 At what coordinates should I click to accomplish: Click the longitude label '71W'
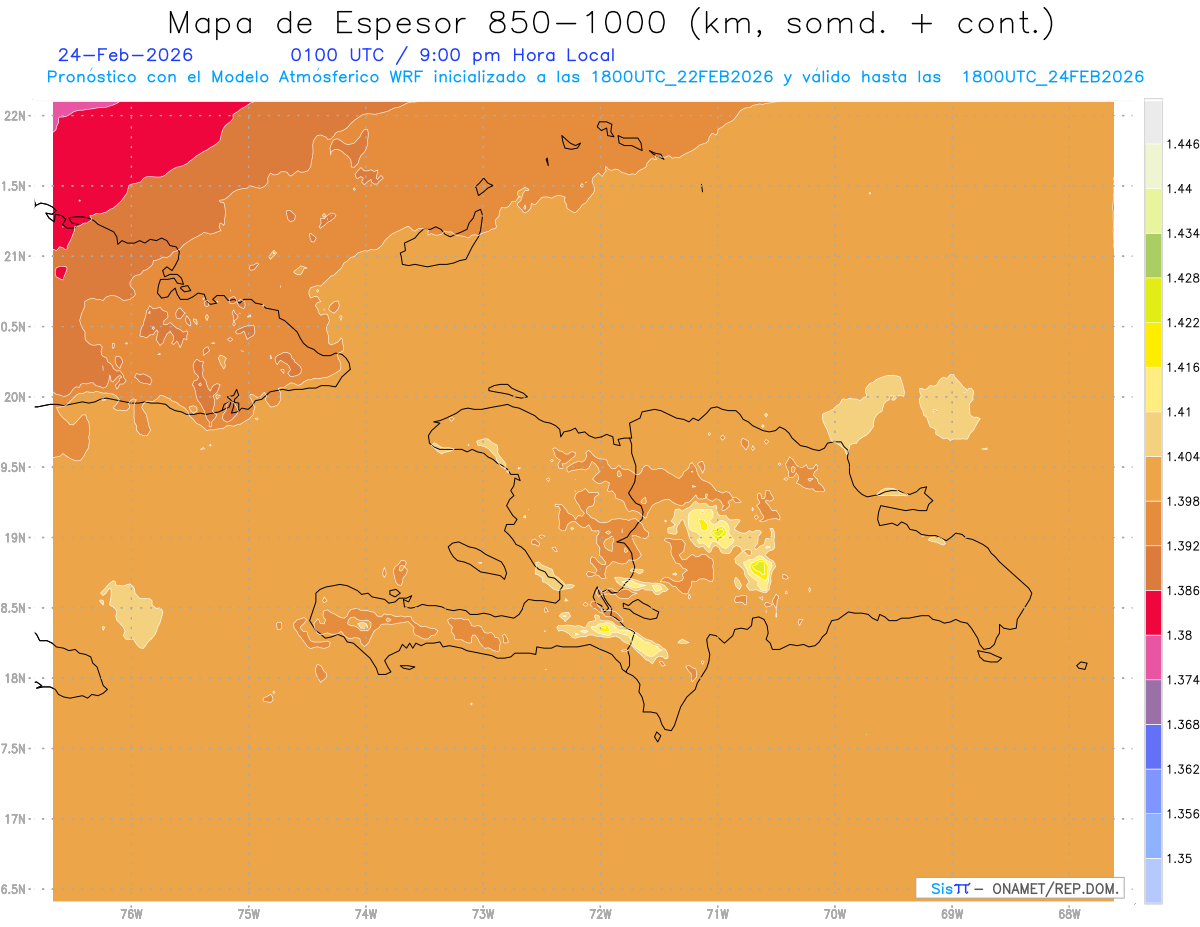(x=717, y=914)
